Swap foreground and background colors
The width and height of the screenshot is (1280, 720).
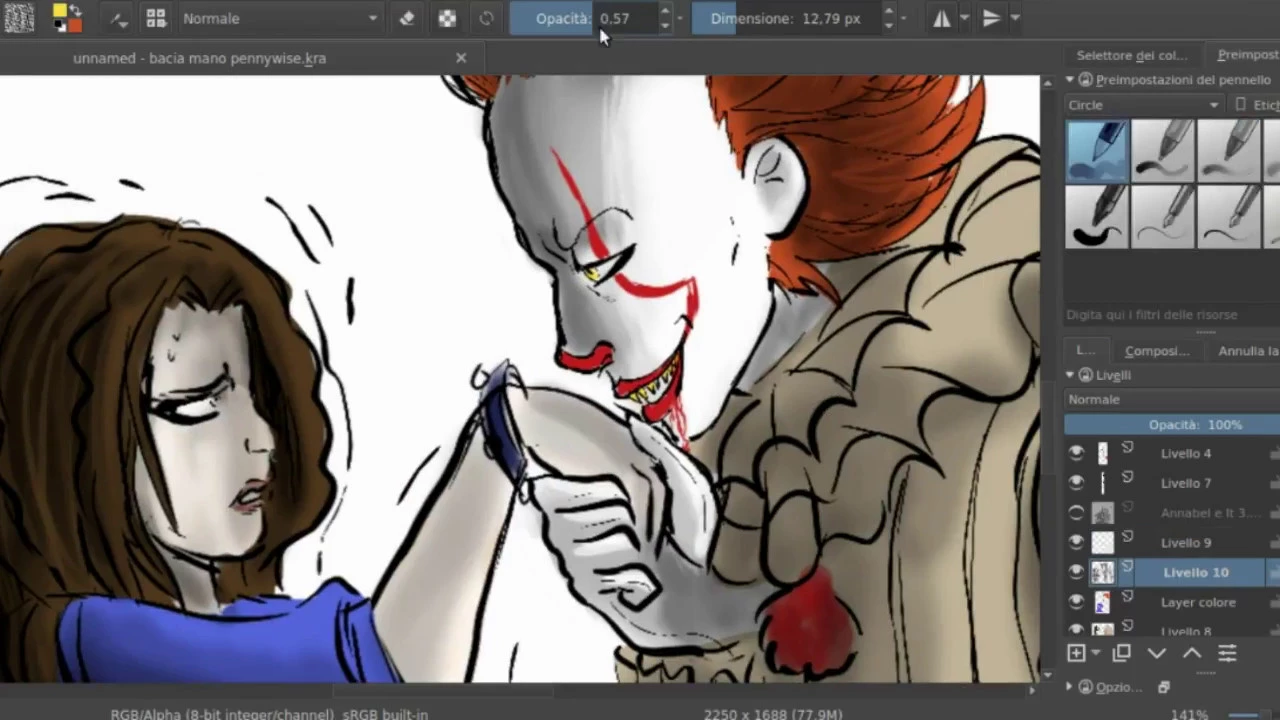(x=76, y=9)
